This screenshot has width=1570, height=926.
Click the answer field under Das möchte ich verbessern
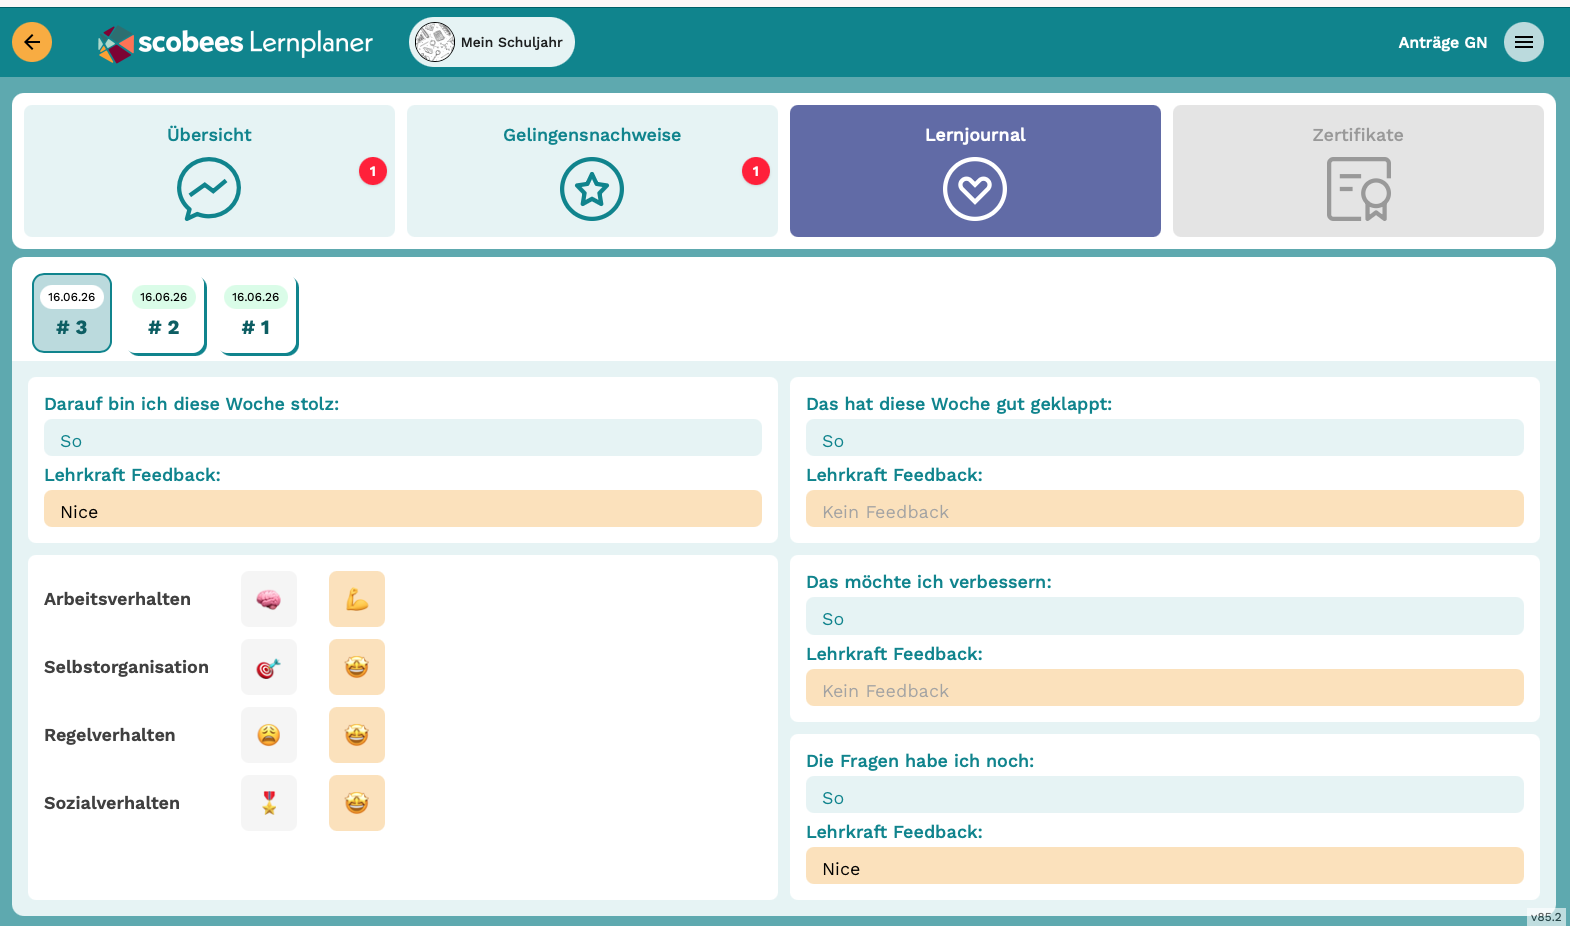point(1165,616)
